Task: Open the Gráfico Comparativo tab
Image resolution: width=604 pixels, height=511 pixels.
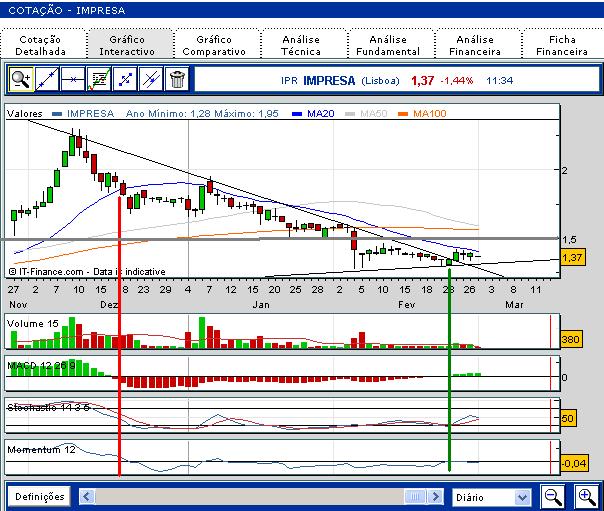Action: [214, 45]
